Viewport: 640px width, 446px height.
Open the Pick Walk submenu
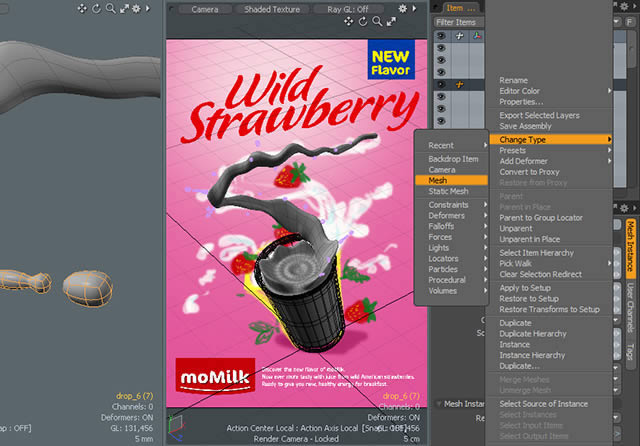[550, 264]
